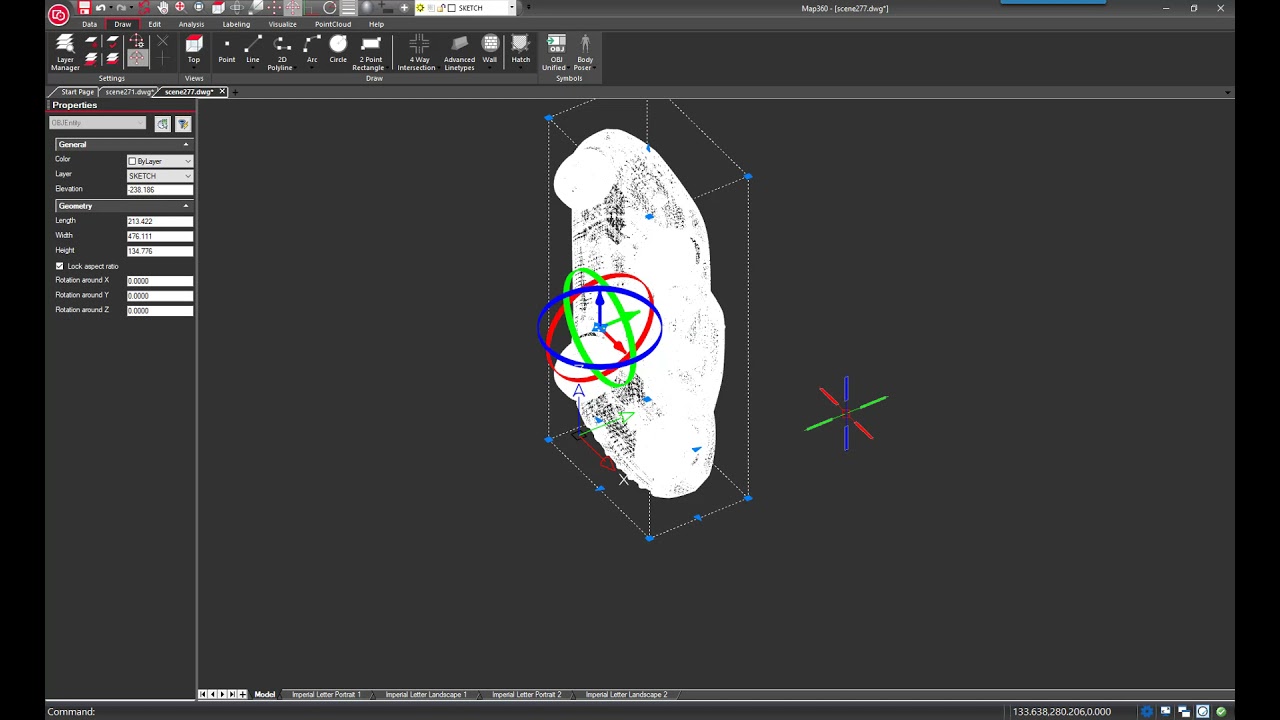The height and width of the screenshot is (720, 1280).
Task: Open the Analysis ribbon tab
Action: (191, 24)
